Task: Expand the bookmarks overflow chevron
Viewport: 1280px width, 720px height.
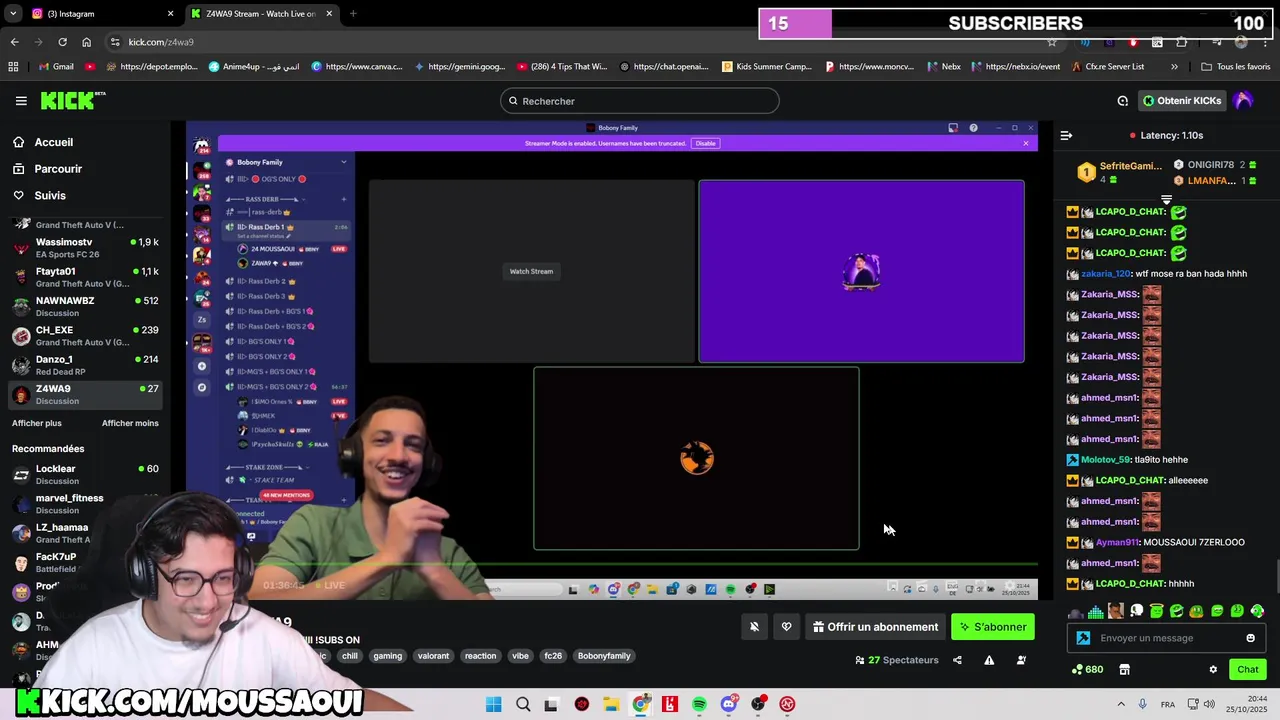Action: point(1174,67)
